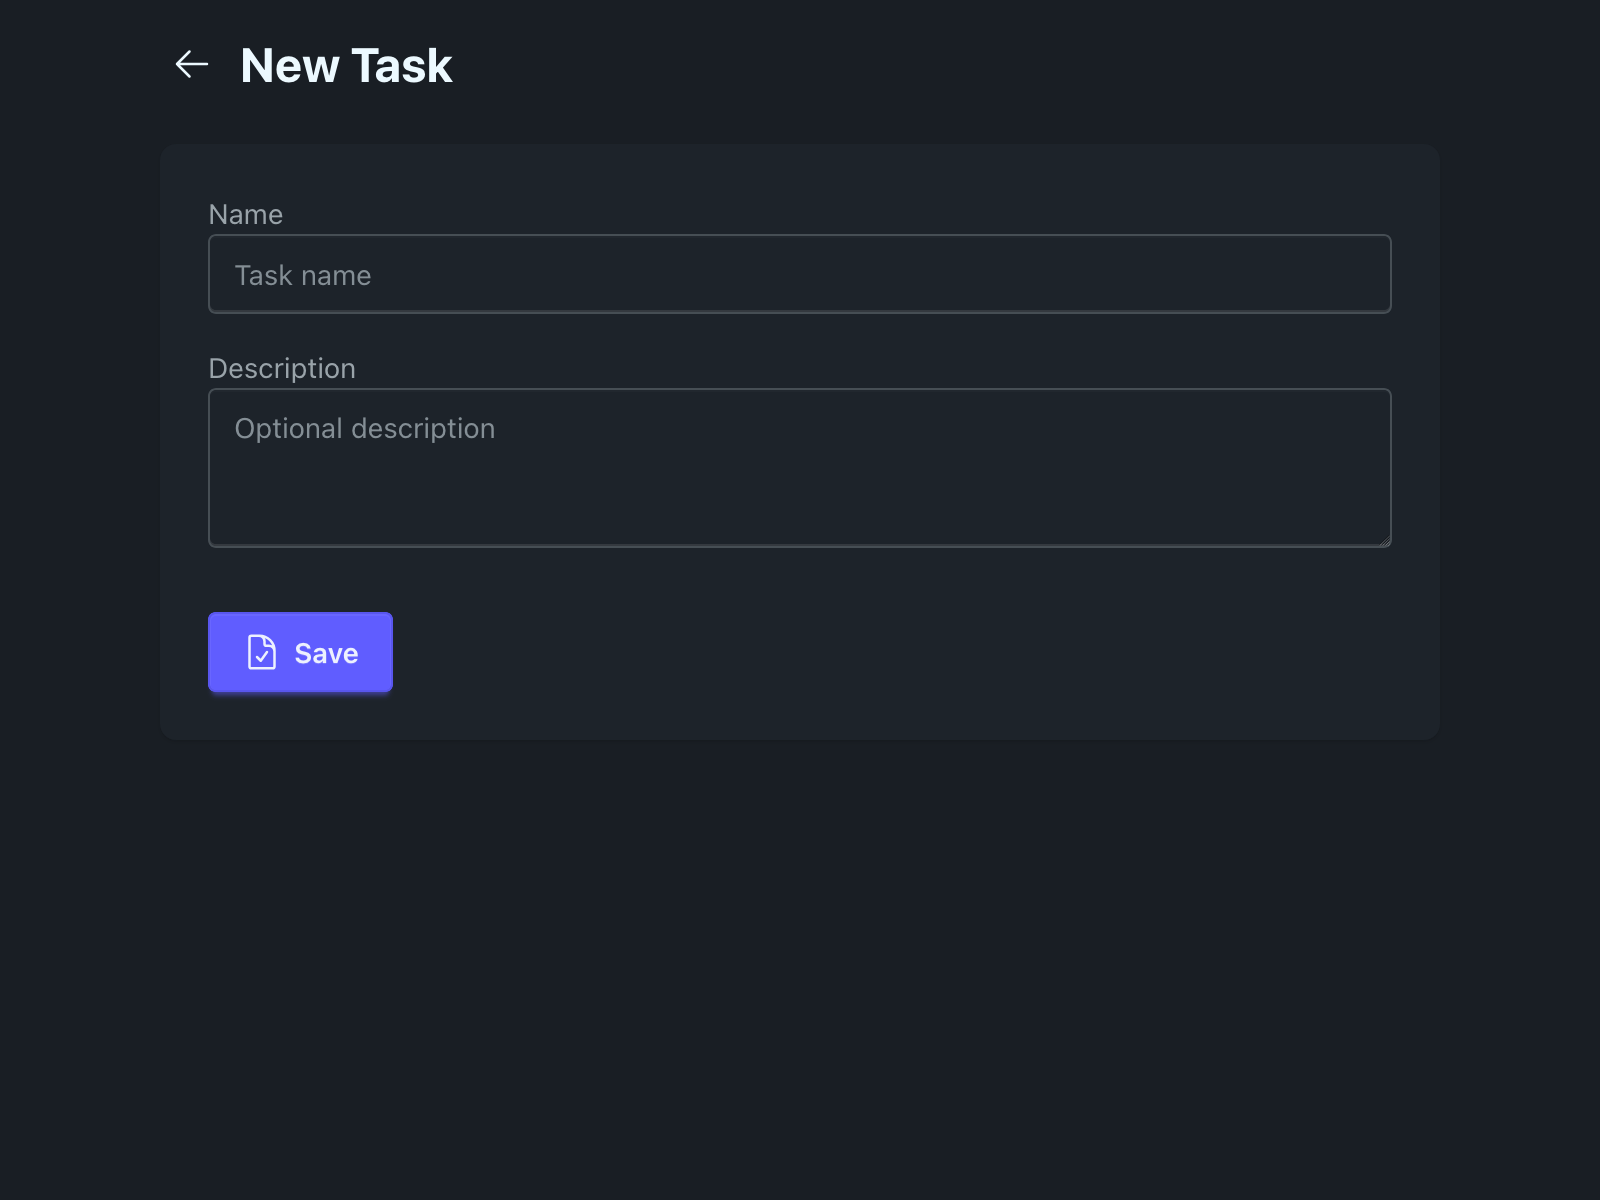
Task: Click the Description field label
Action: click(282, 369)
